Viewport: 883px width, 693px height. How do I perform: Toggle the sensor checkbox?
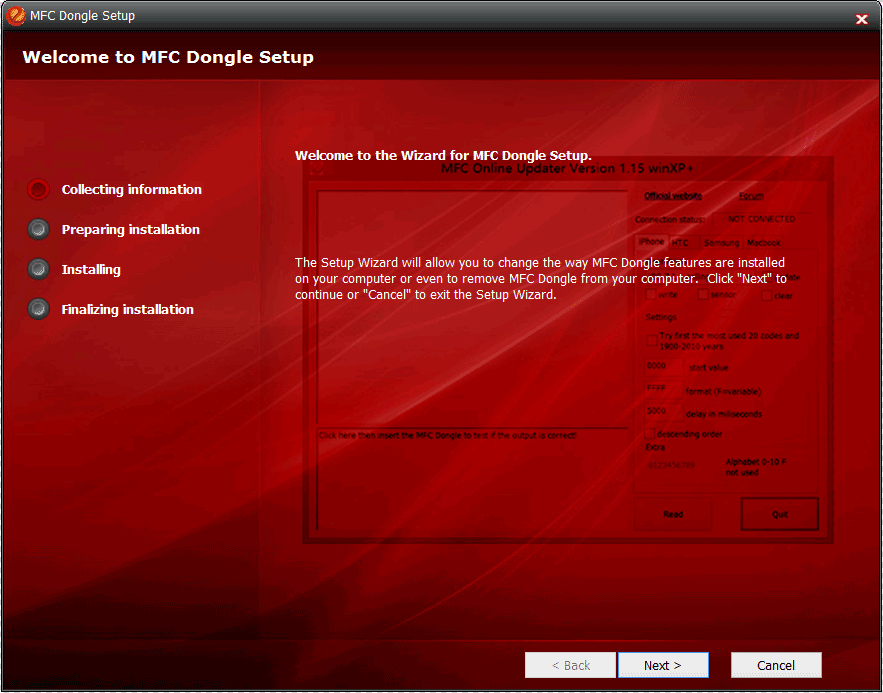703,295
